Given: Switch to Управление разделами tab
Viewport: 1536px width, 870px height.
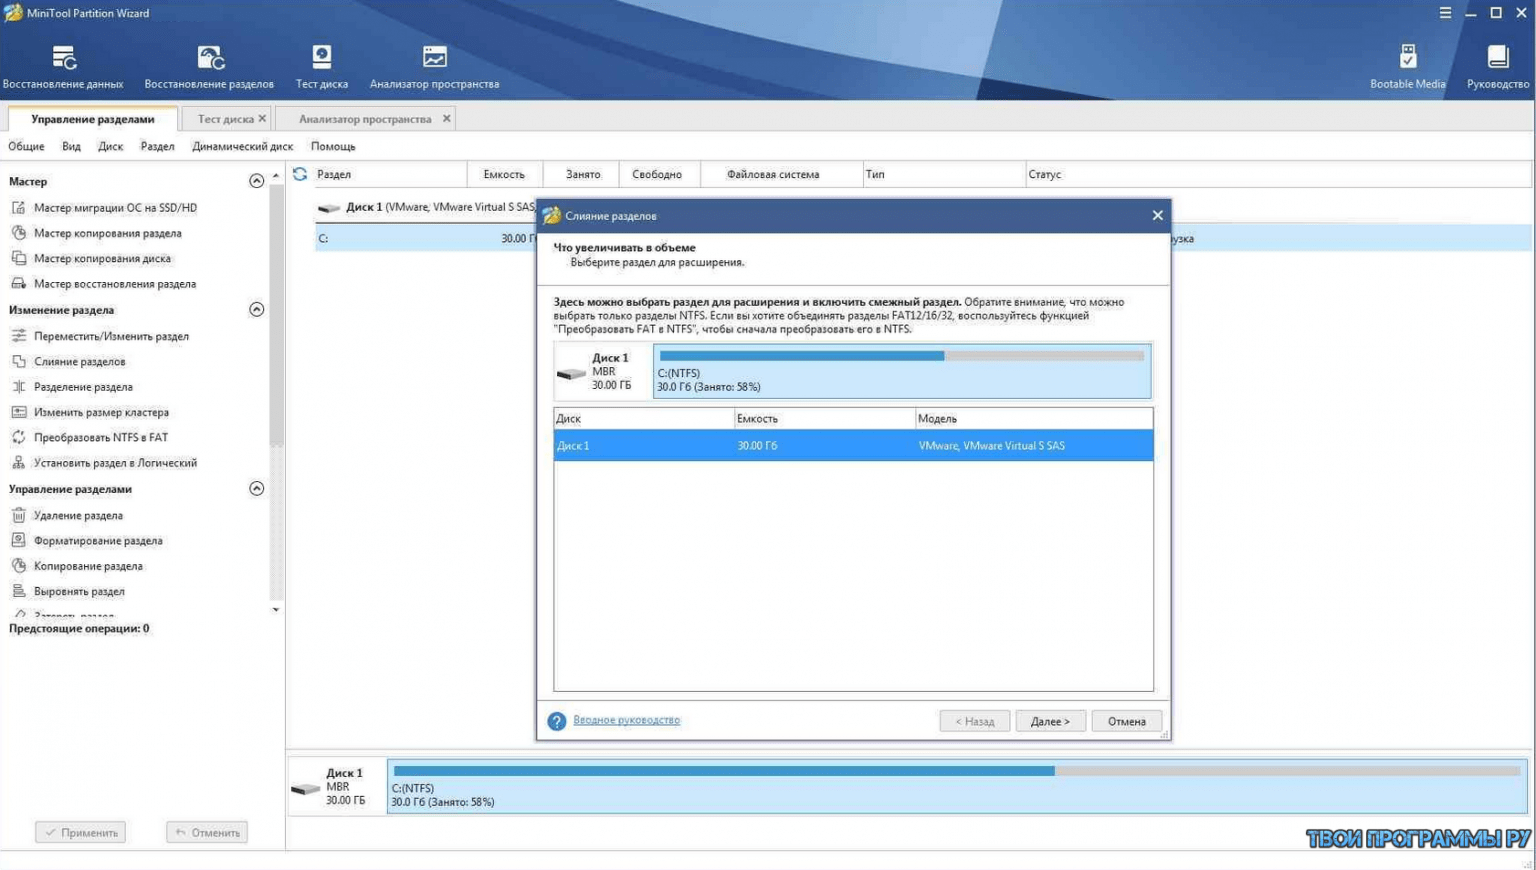Looking at the screenshot, I should coord(92,119).
